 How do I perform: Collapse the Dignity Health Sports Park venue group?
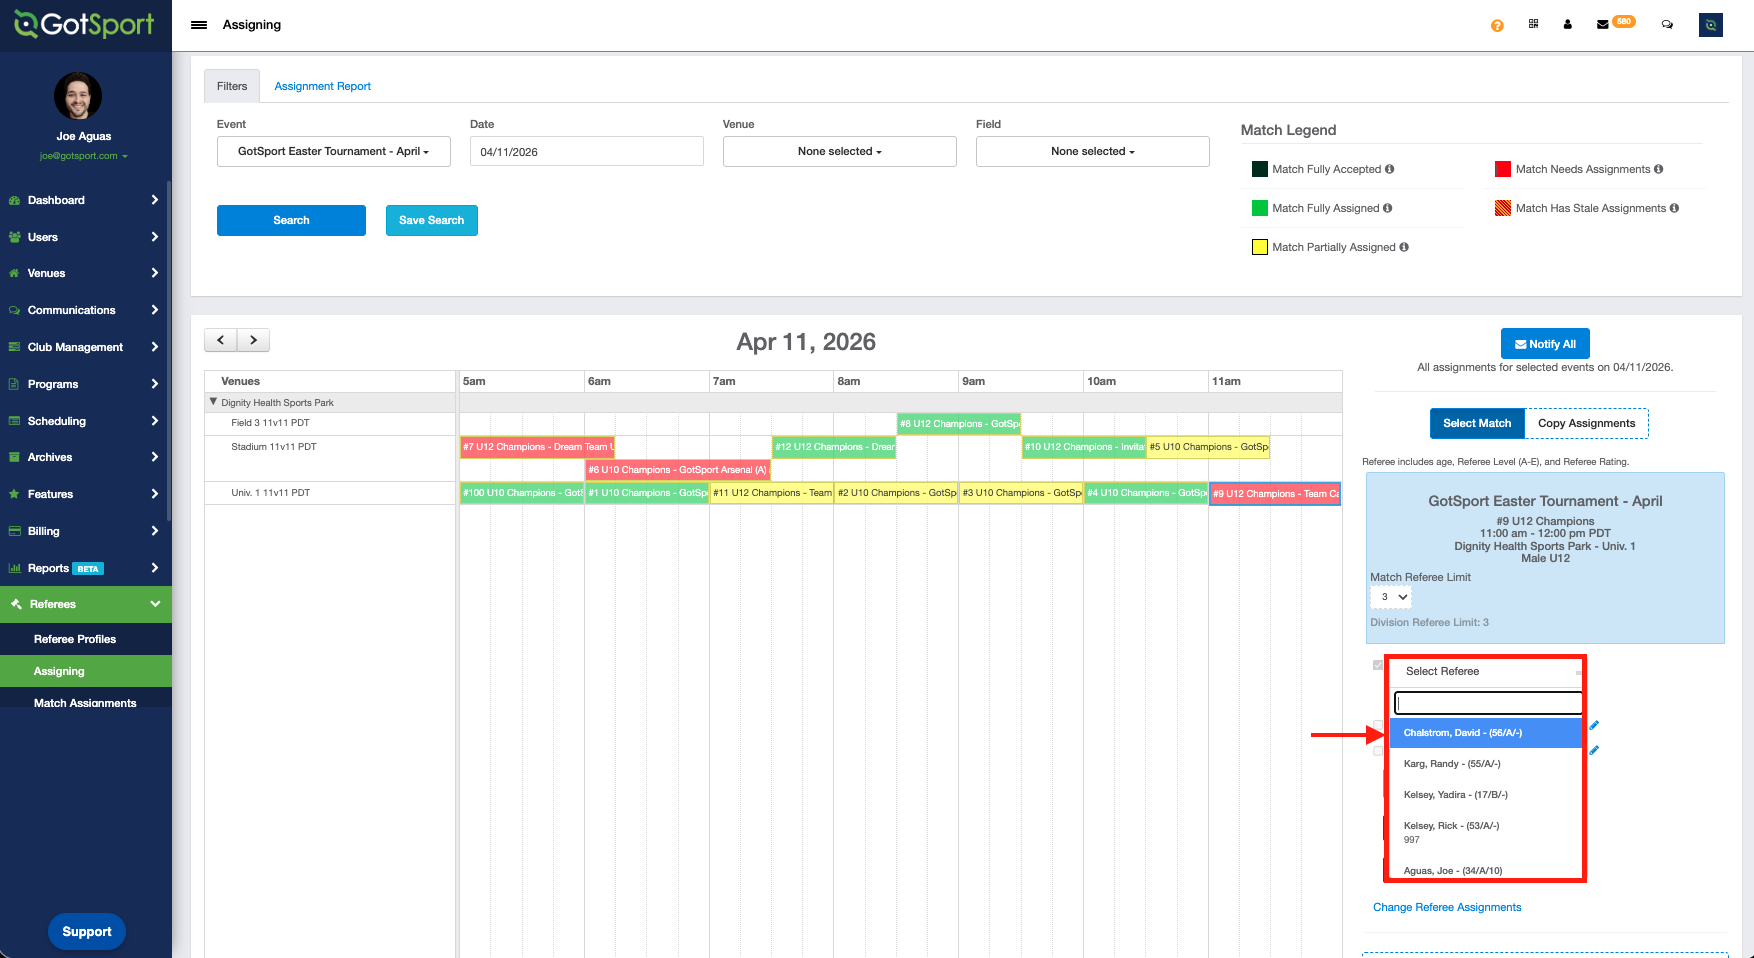(213, 402)
